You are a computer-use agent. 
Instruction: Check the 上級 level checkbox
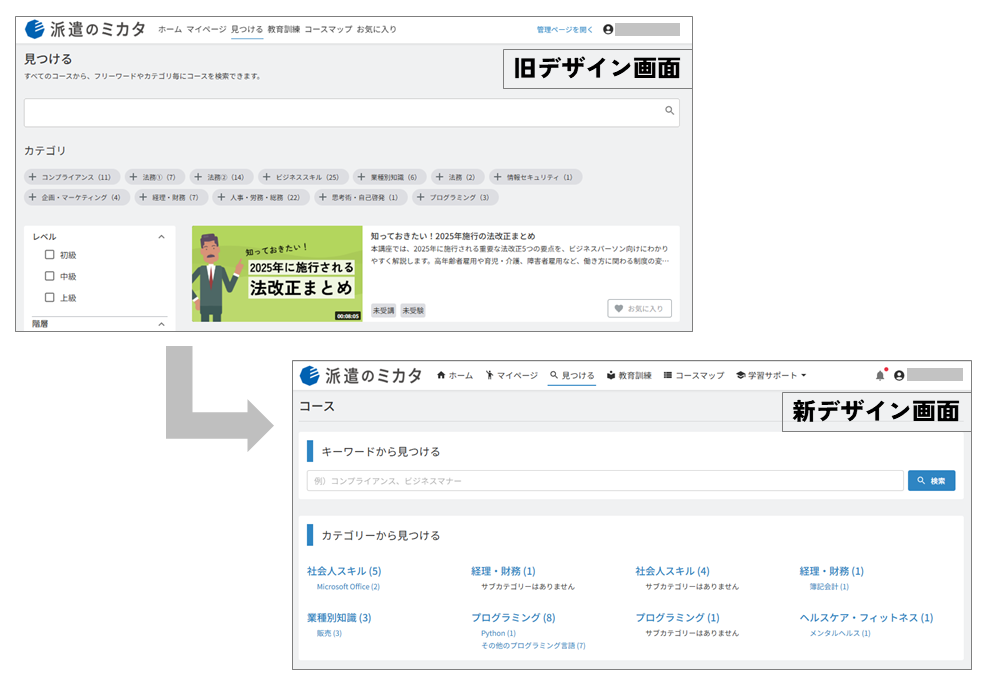49,297
